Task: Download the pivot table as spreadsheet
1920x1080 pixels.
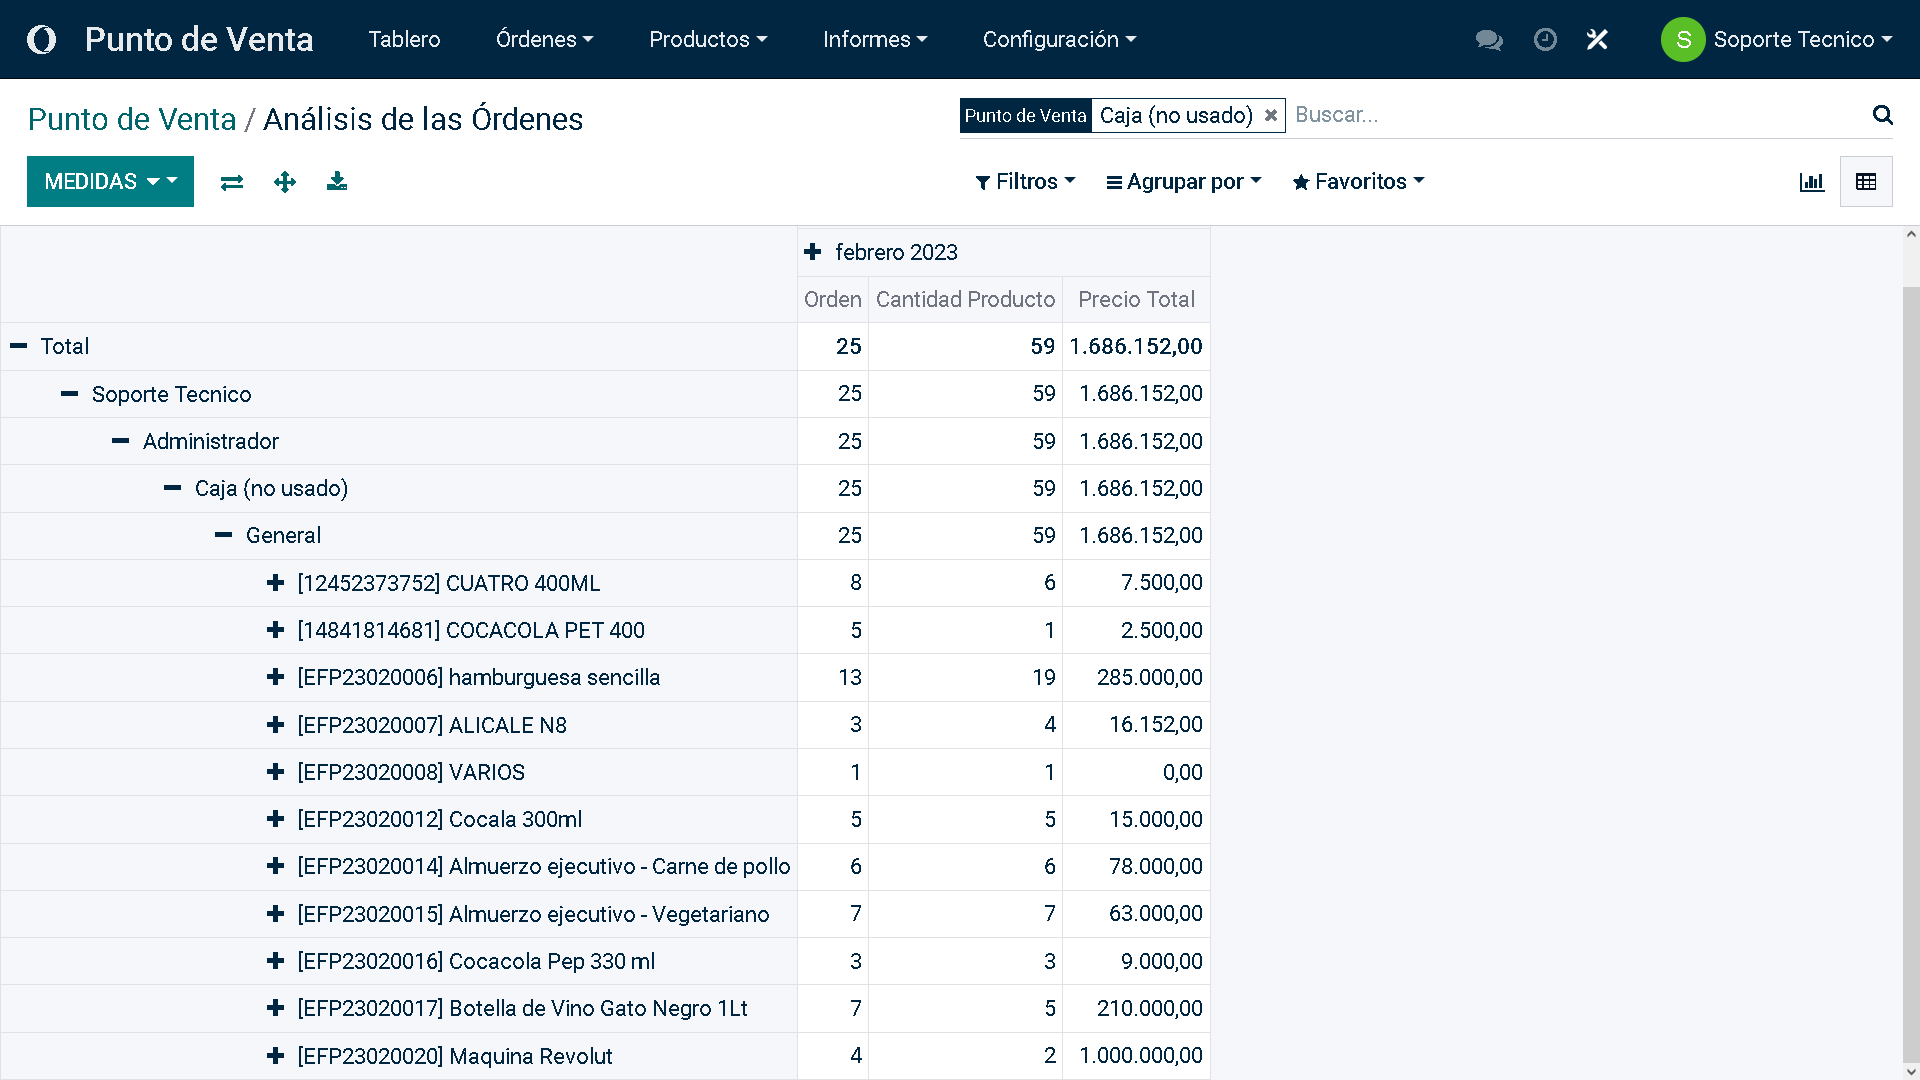Action: click(337, 181)
